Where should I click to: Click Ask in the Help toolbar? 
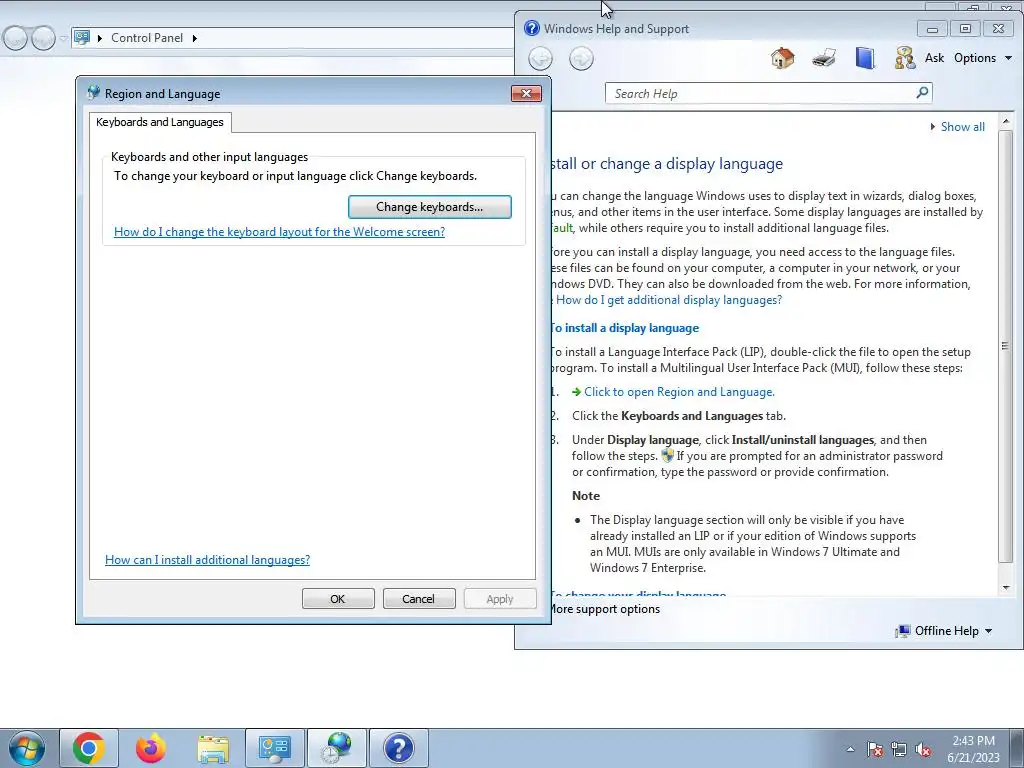934,58
